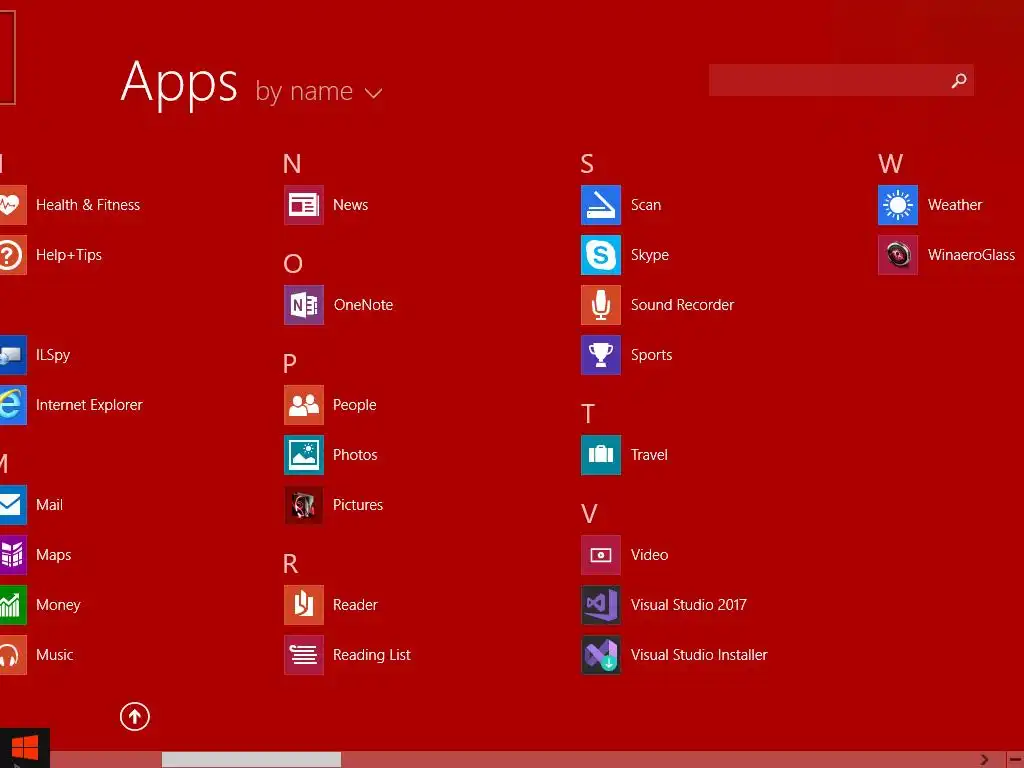Open the Maps app icon
The width and height of the screenshot is (1024, 768).
click(x=13, y=555)
